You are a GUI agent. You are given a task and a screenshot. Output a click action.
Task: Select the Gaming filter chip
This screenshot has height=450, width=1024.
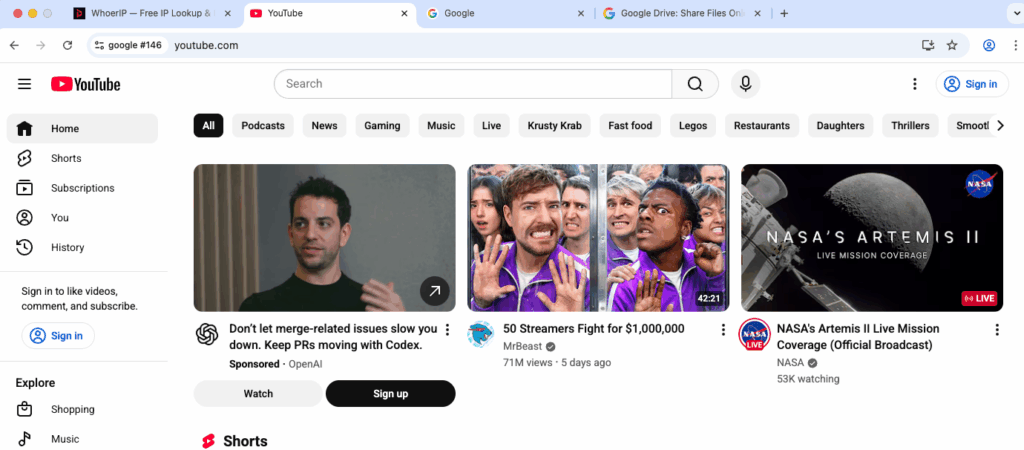[382, 126]
